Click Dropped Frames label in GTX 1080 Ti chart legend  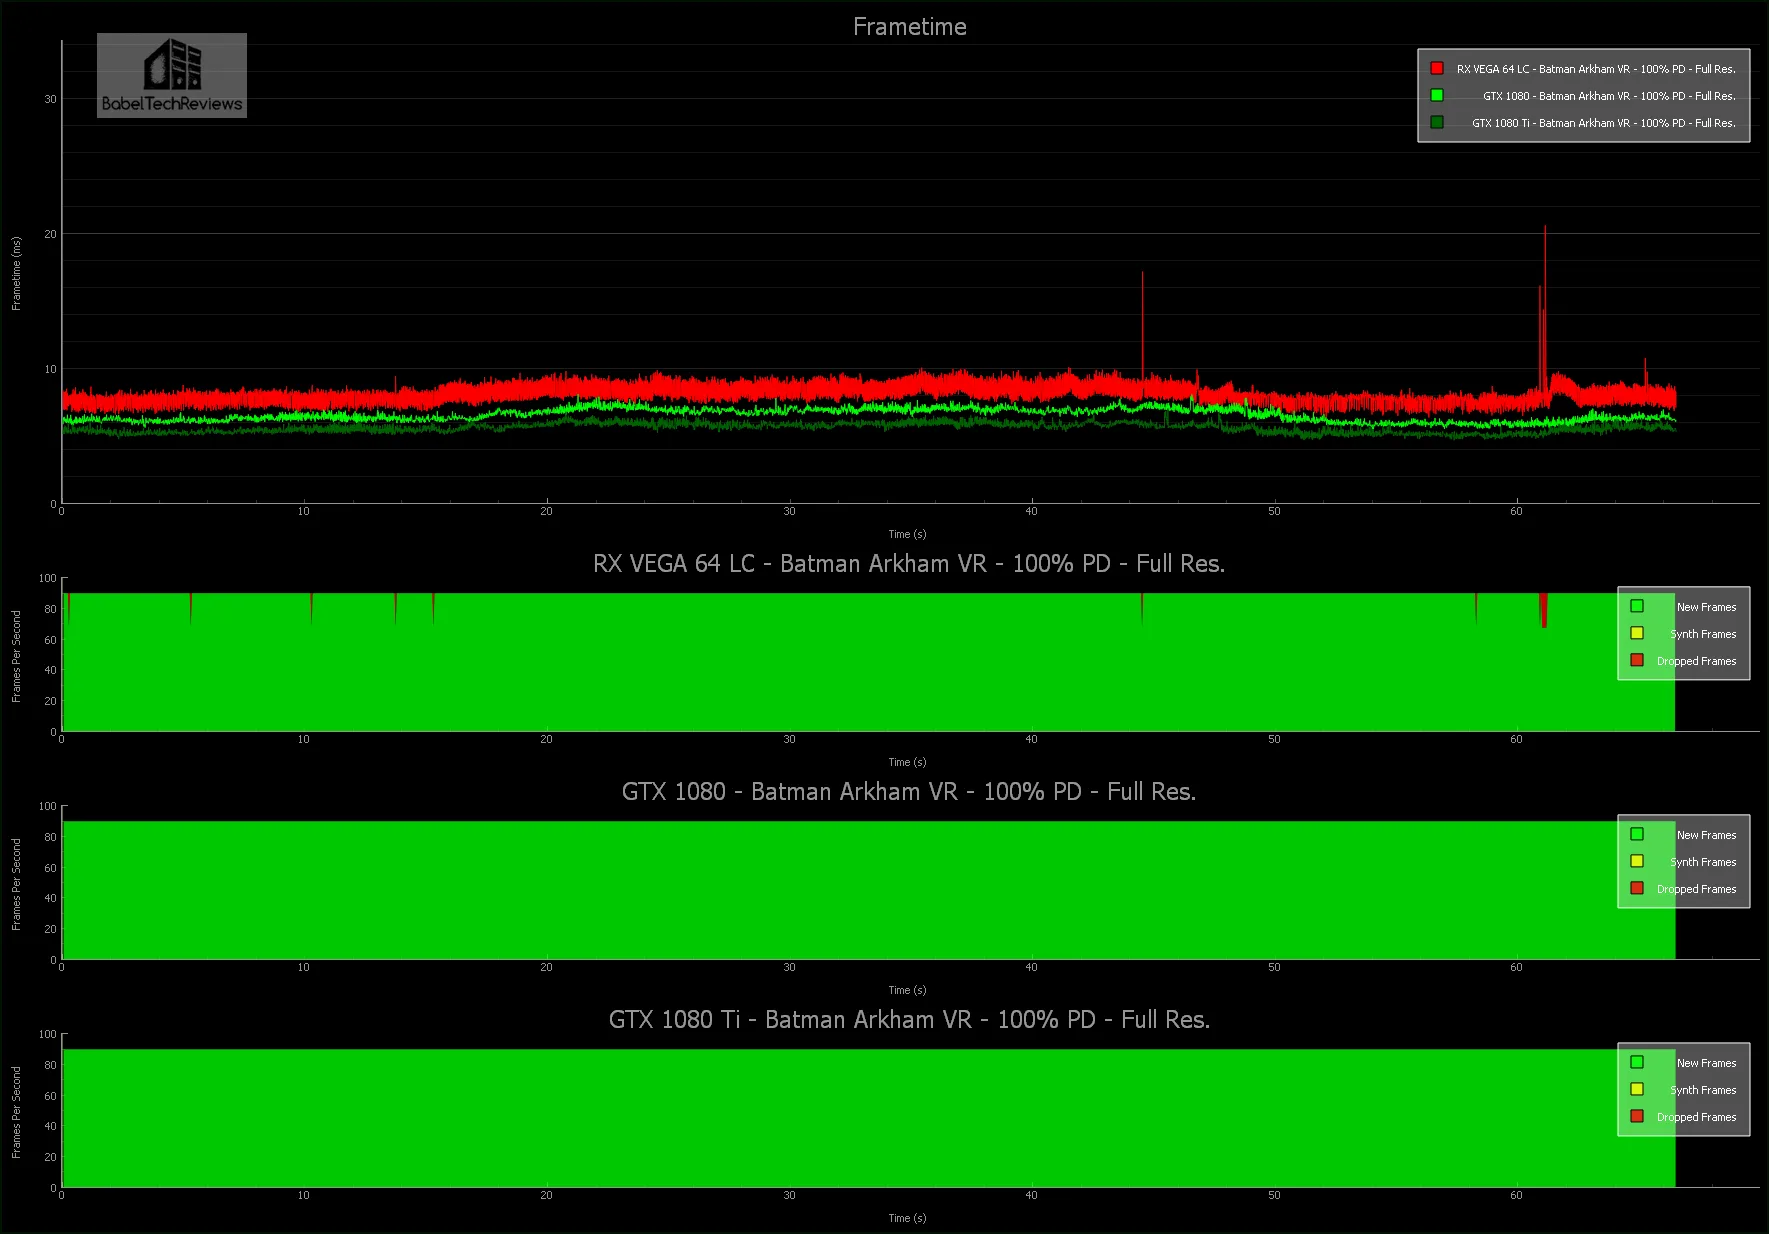coord(1696,1117)
